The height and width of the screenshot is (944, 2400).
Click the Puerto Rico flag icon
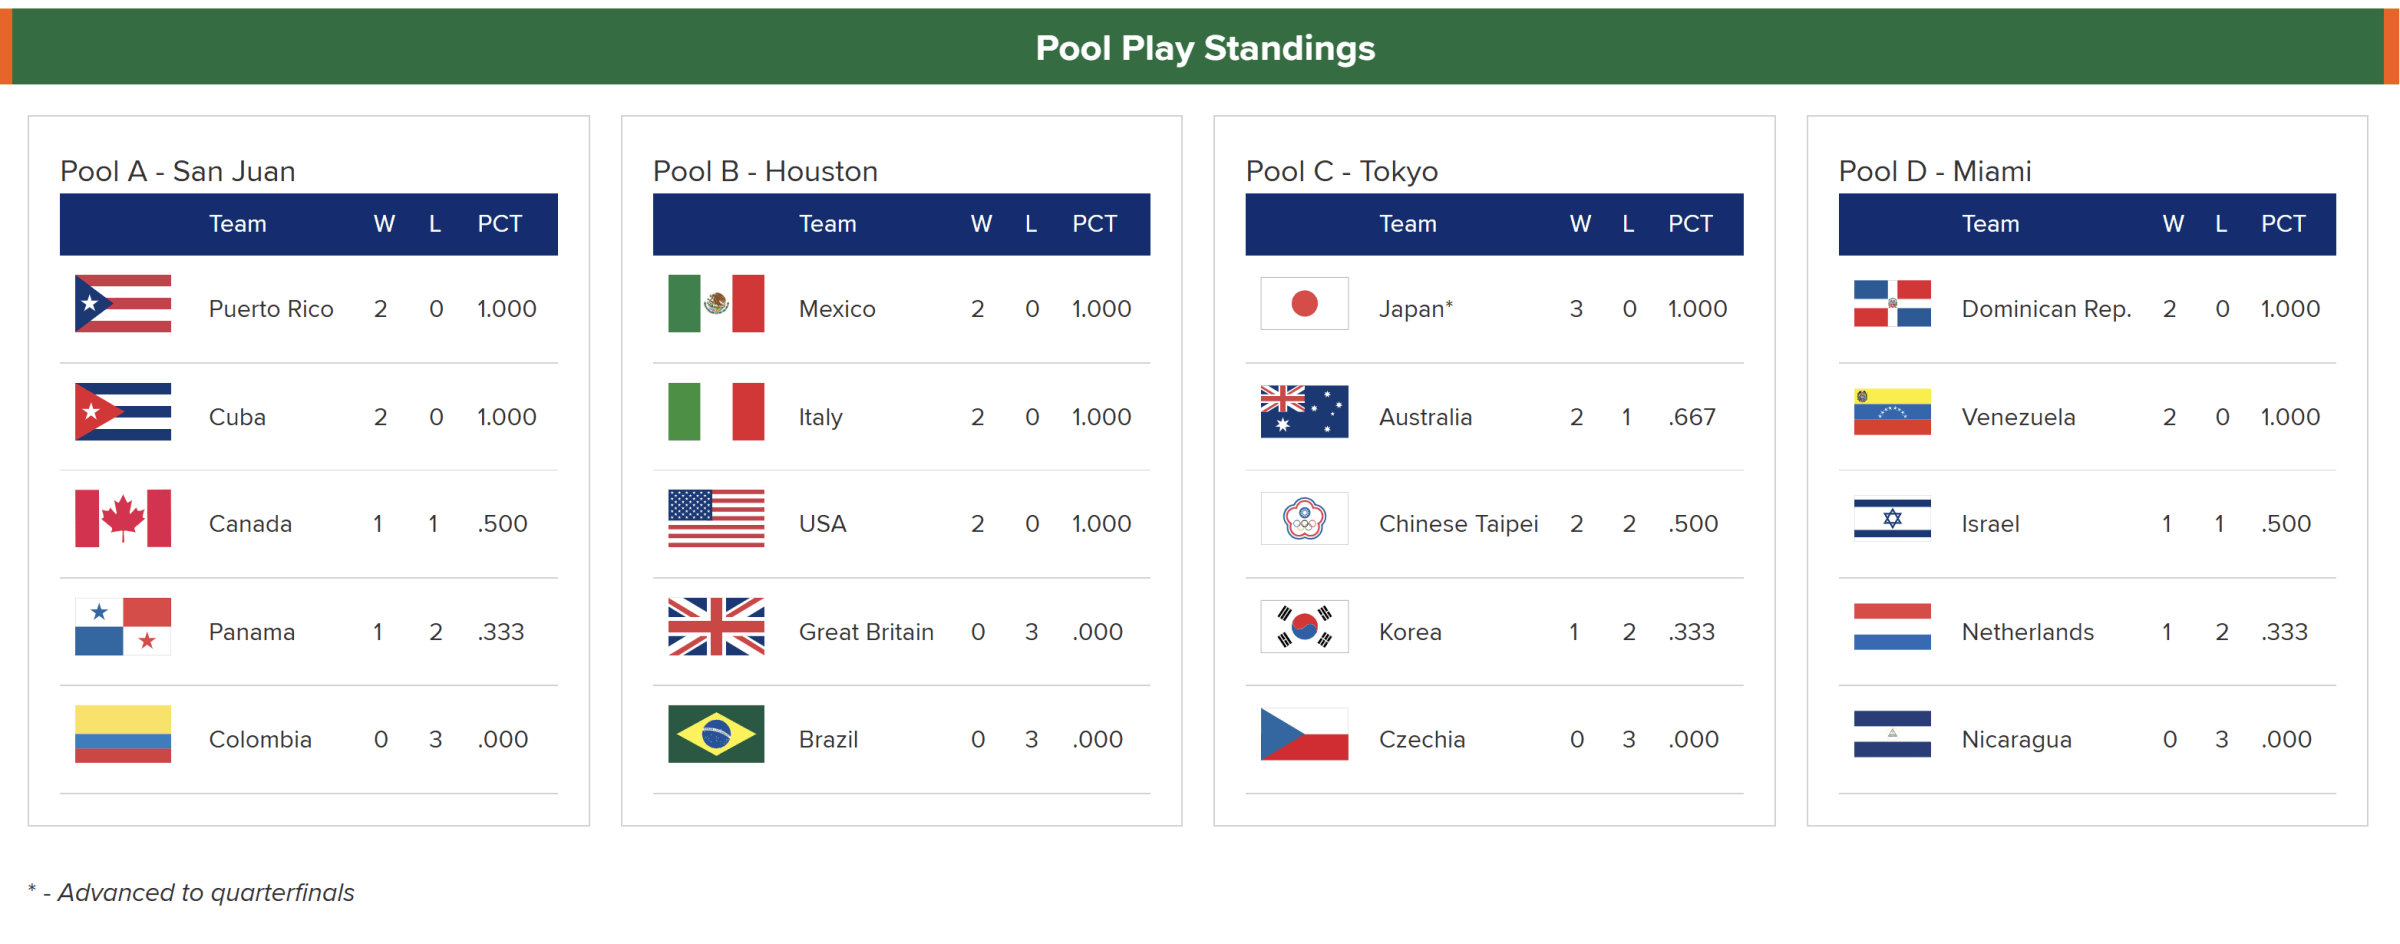(x=123, y=304)
